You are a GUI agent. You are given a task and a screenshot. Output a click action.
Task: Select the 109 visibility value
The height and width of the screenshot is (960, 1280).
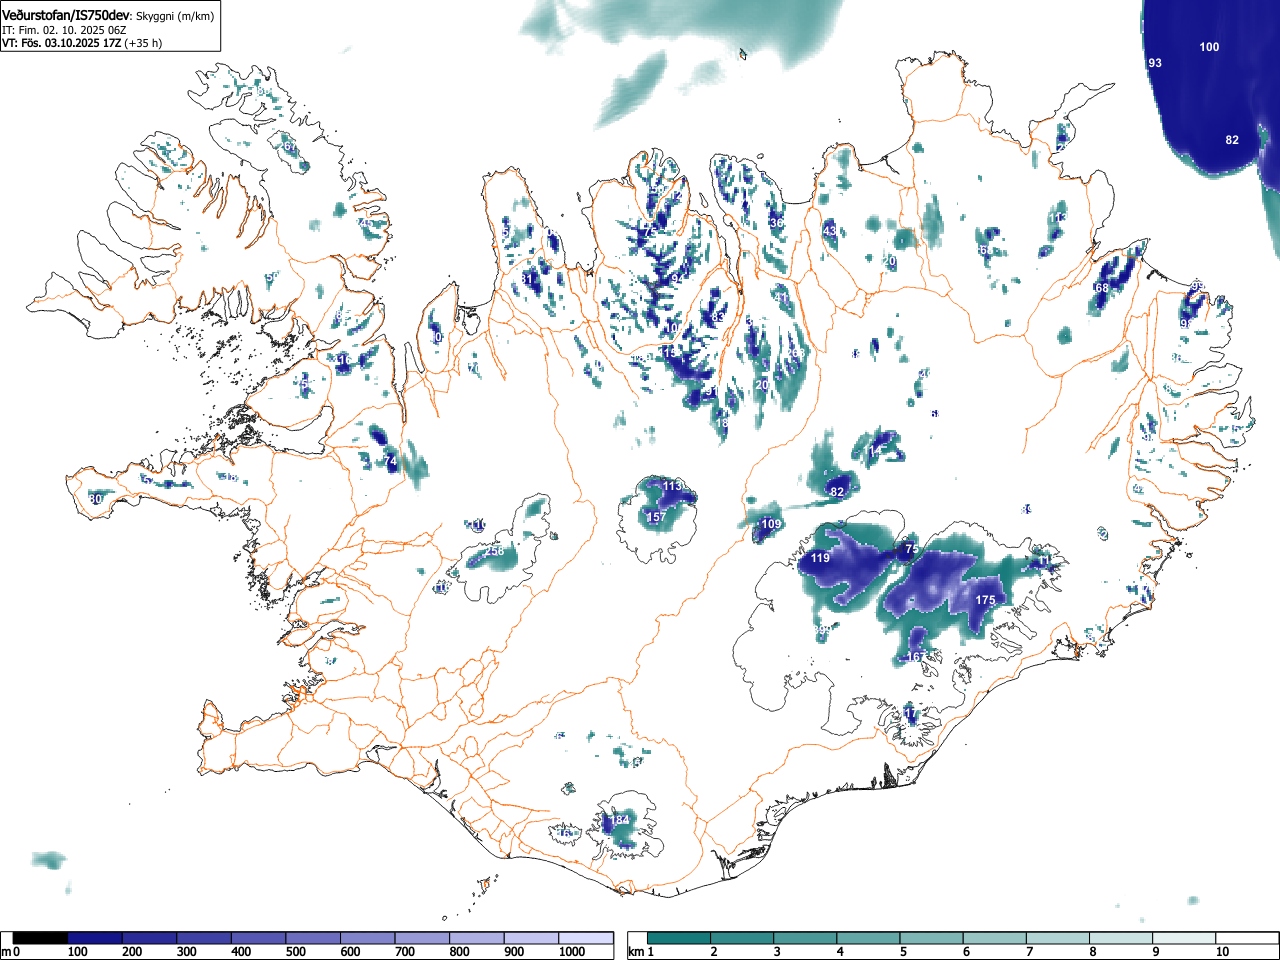click(x=771, y=525)
